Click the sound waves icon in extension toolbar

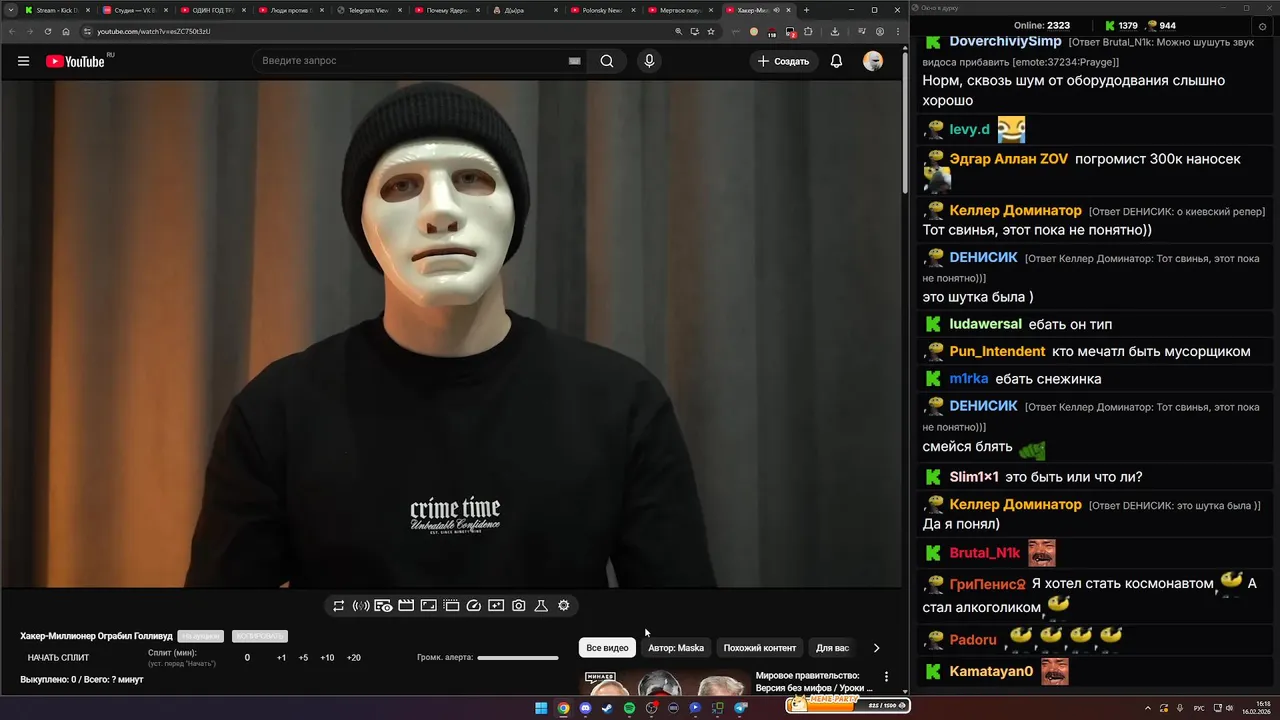coord(361,606)
